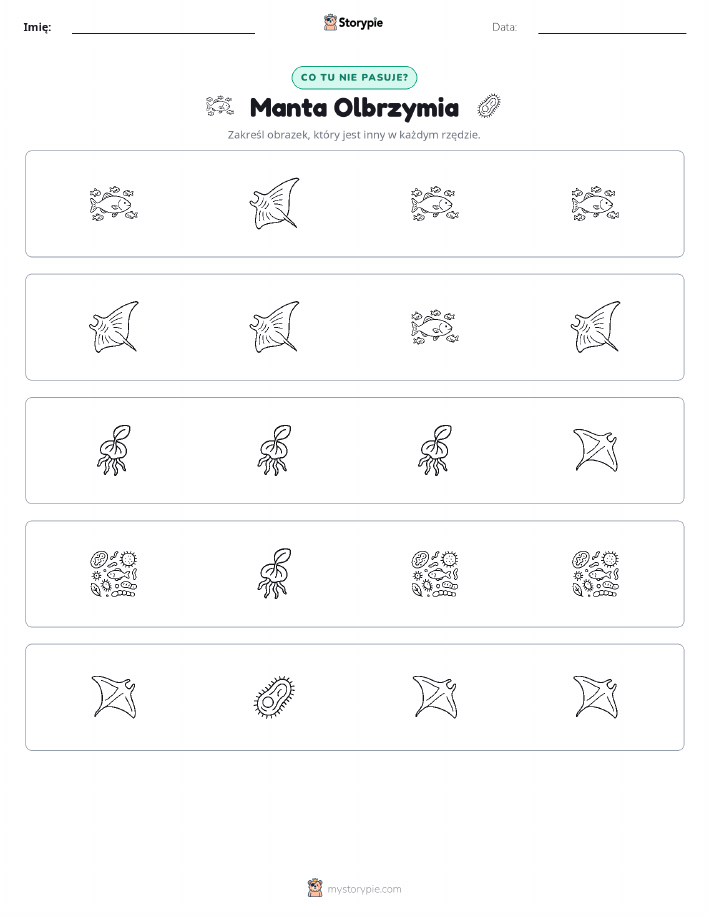Click the fish icon left of the title
This screenshot has height=917, width=709.
[219, 107]
